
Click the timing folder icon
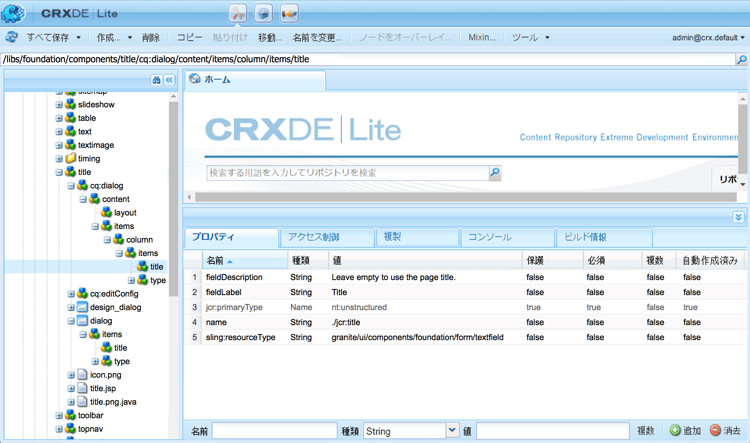(x=70, y=158)
